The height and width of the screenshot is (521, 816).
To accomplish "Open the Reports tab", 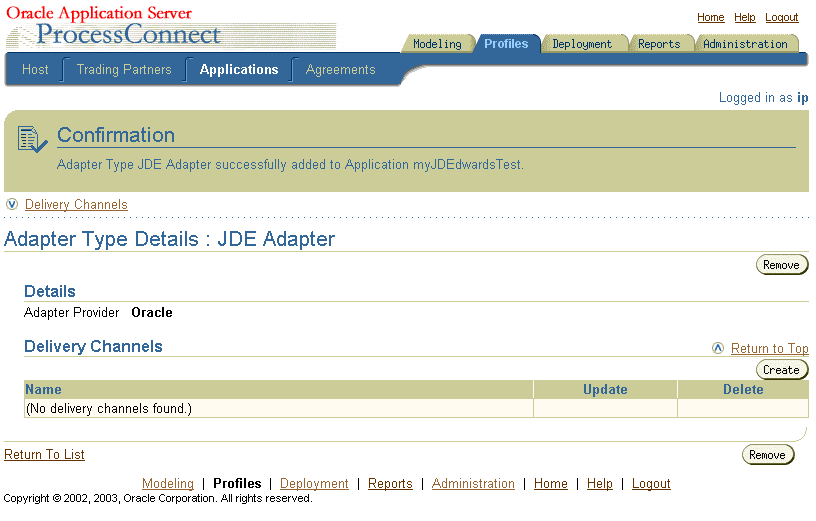I will coord(659,44).
